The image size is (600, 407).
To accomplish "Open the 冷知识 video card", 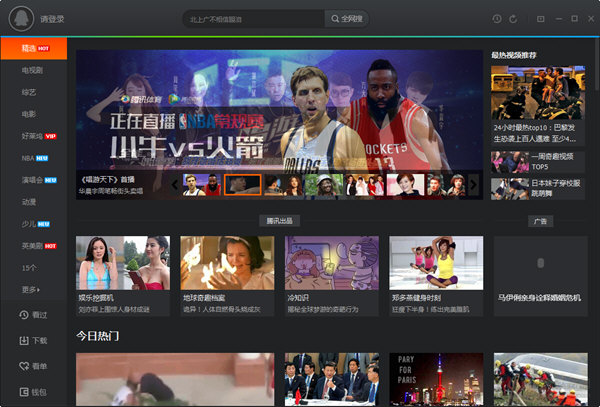I will 332,275.
